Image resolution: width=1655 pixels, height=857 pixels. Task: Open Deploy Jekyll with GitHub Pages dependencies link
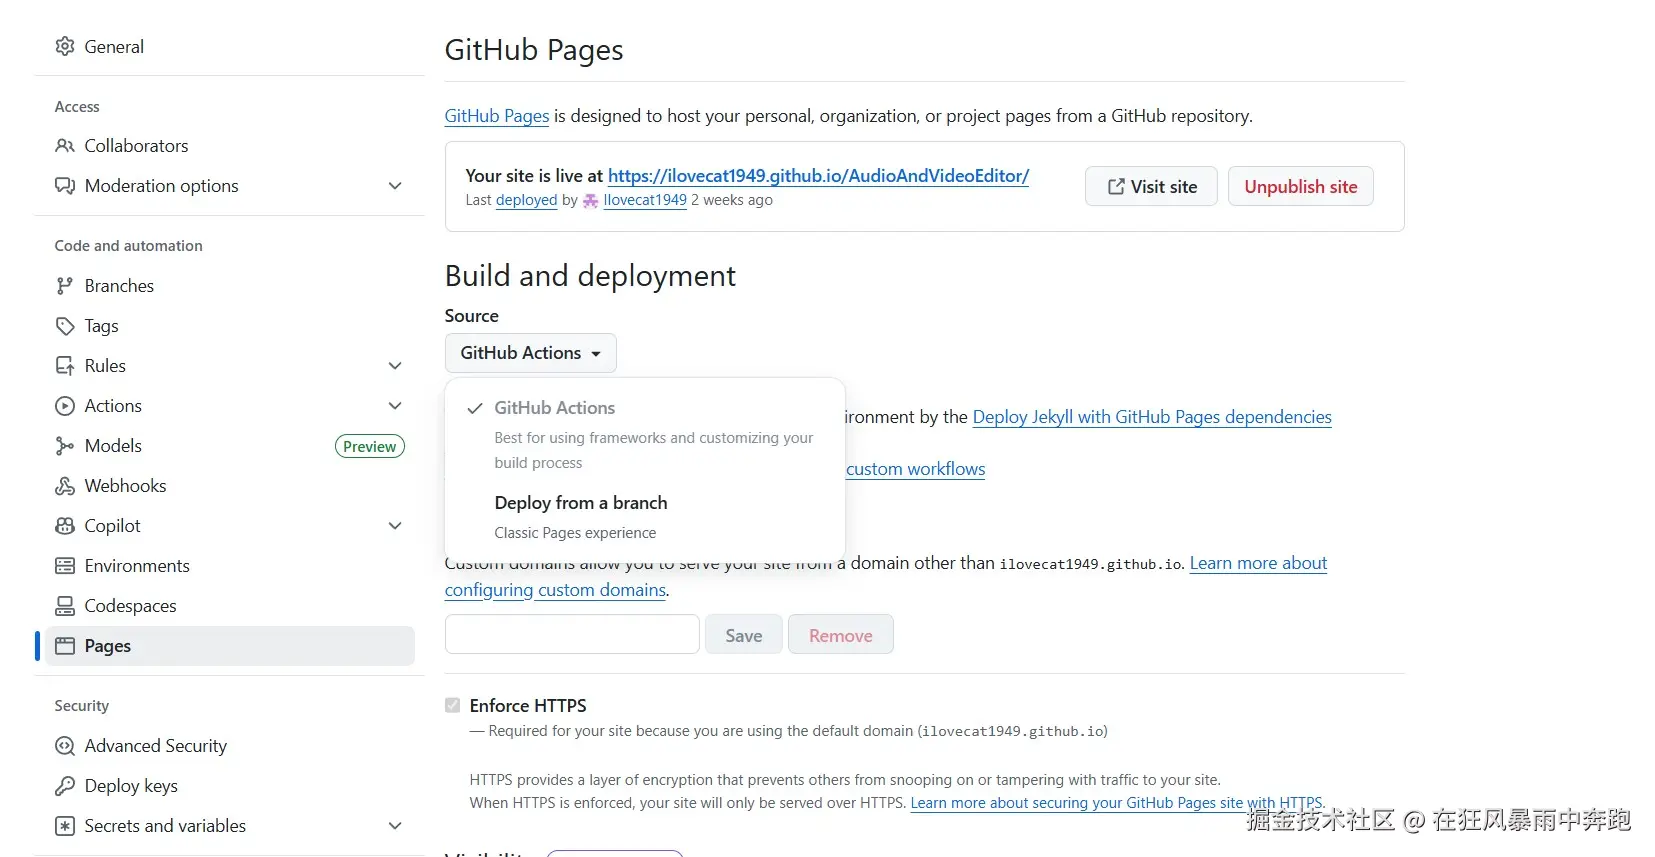1152,417
